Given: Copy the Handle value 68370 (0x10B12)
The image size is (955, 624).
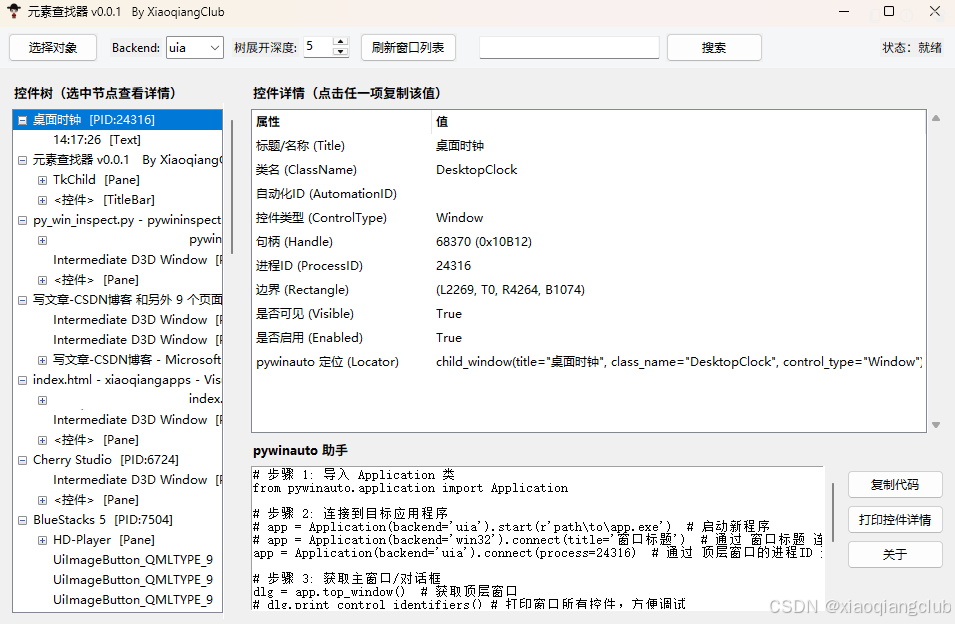Looking at the screenshot, I should pos(484,242).
